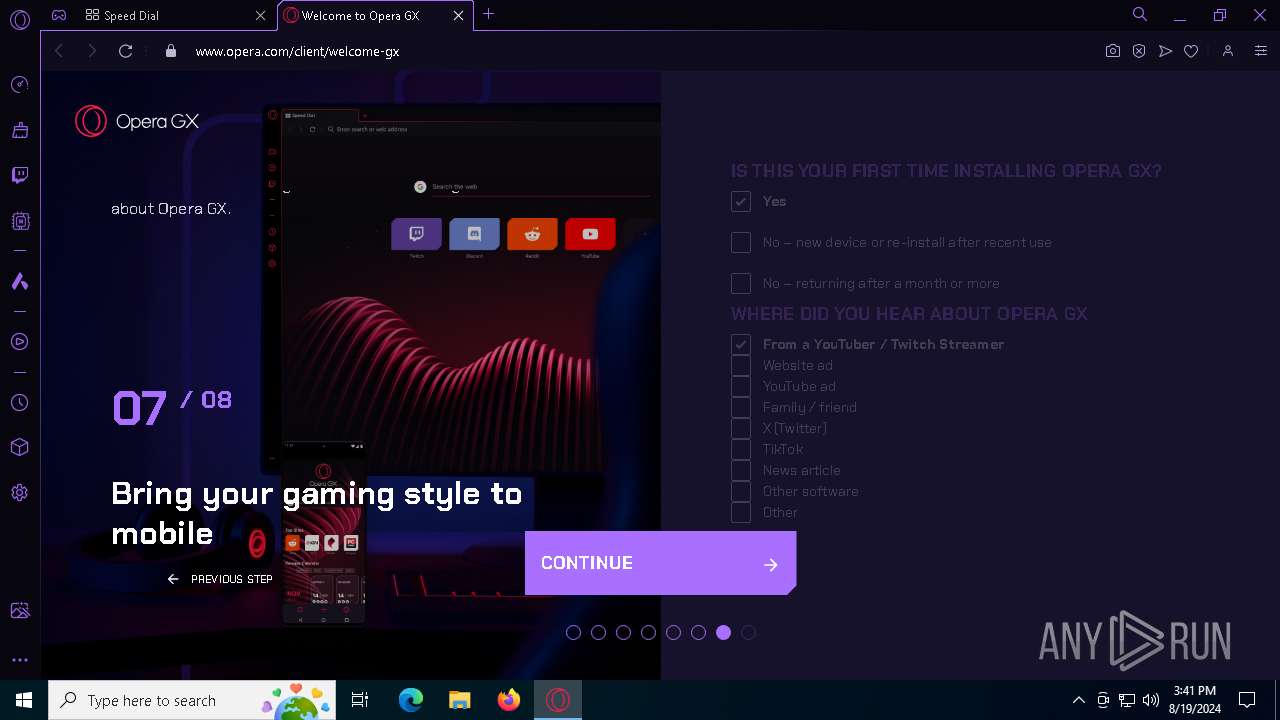Open volume control in system tray
Viewport: 1280px width, 720px height.
[x=1150, y=700]
